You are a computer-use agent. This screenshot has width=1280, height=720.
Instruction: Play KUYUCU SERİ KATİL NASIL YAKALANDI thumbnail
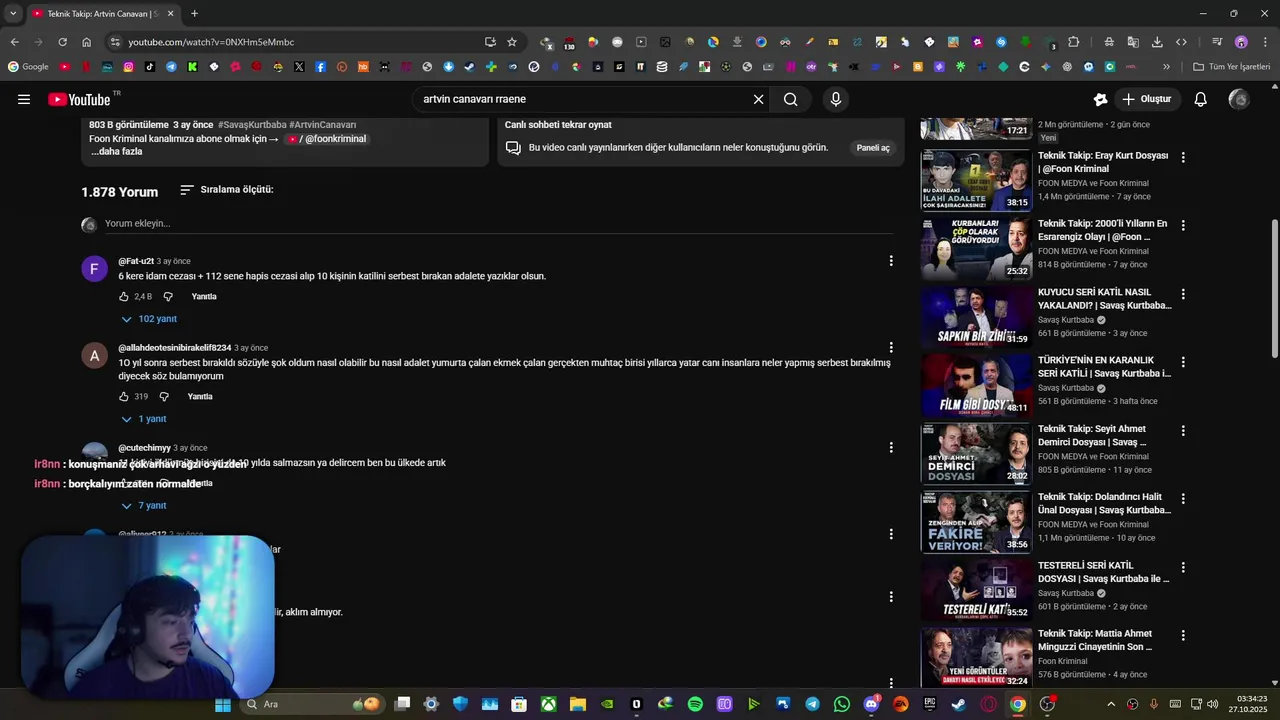tap(976, 317)
